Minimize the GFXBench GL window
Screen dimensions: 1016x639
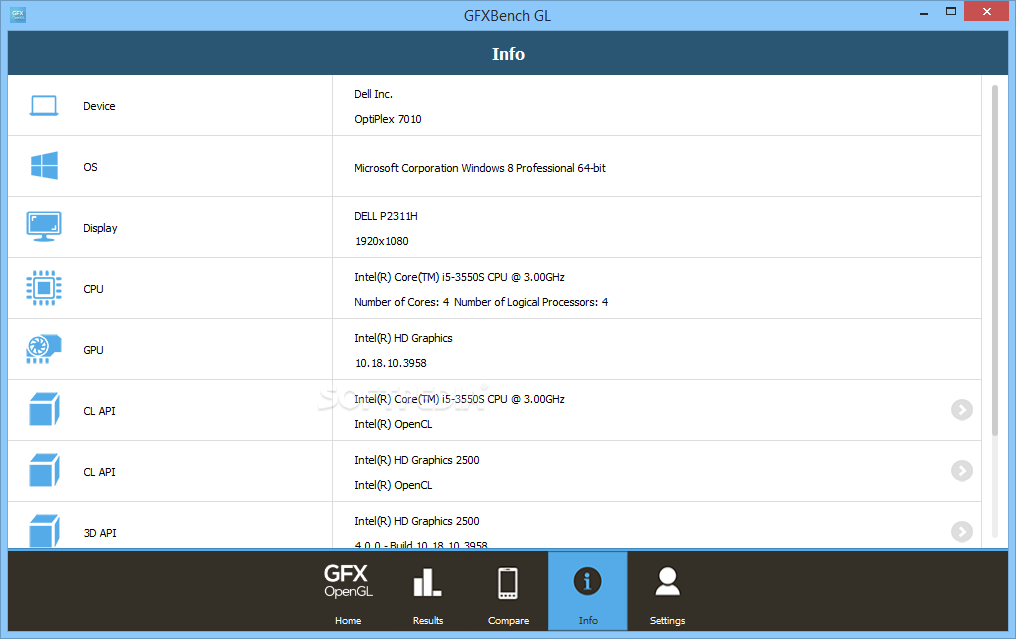(x=924, y=12)
